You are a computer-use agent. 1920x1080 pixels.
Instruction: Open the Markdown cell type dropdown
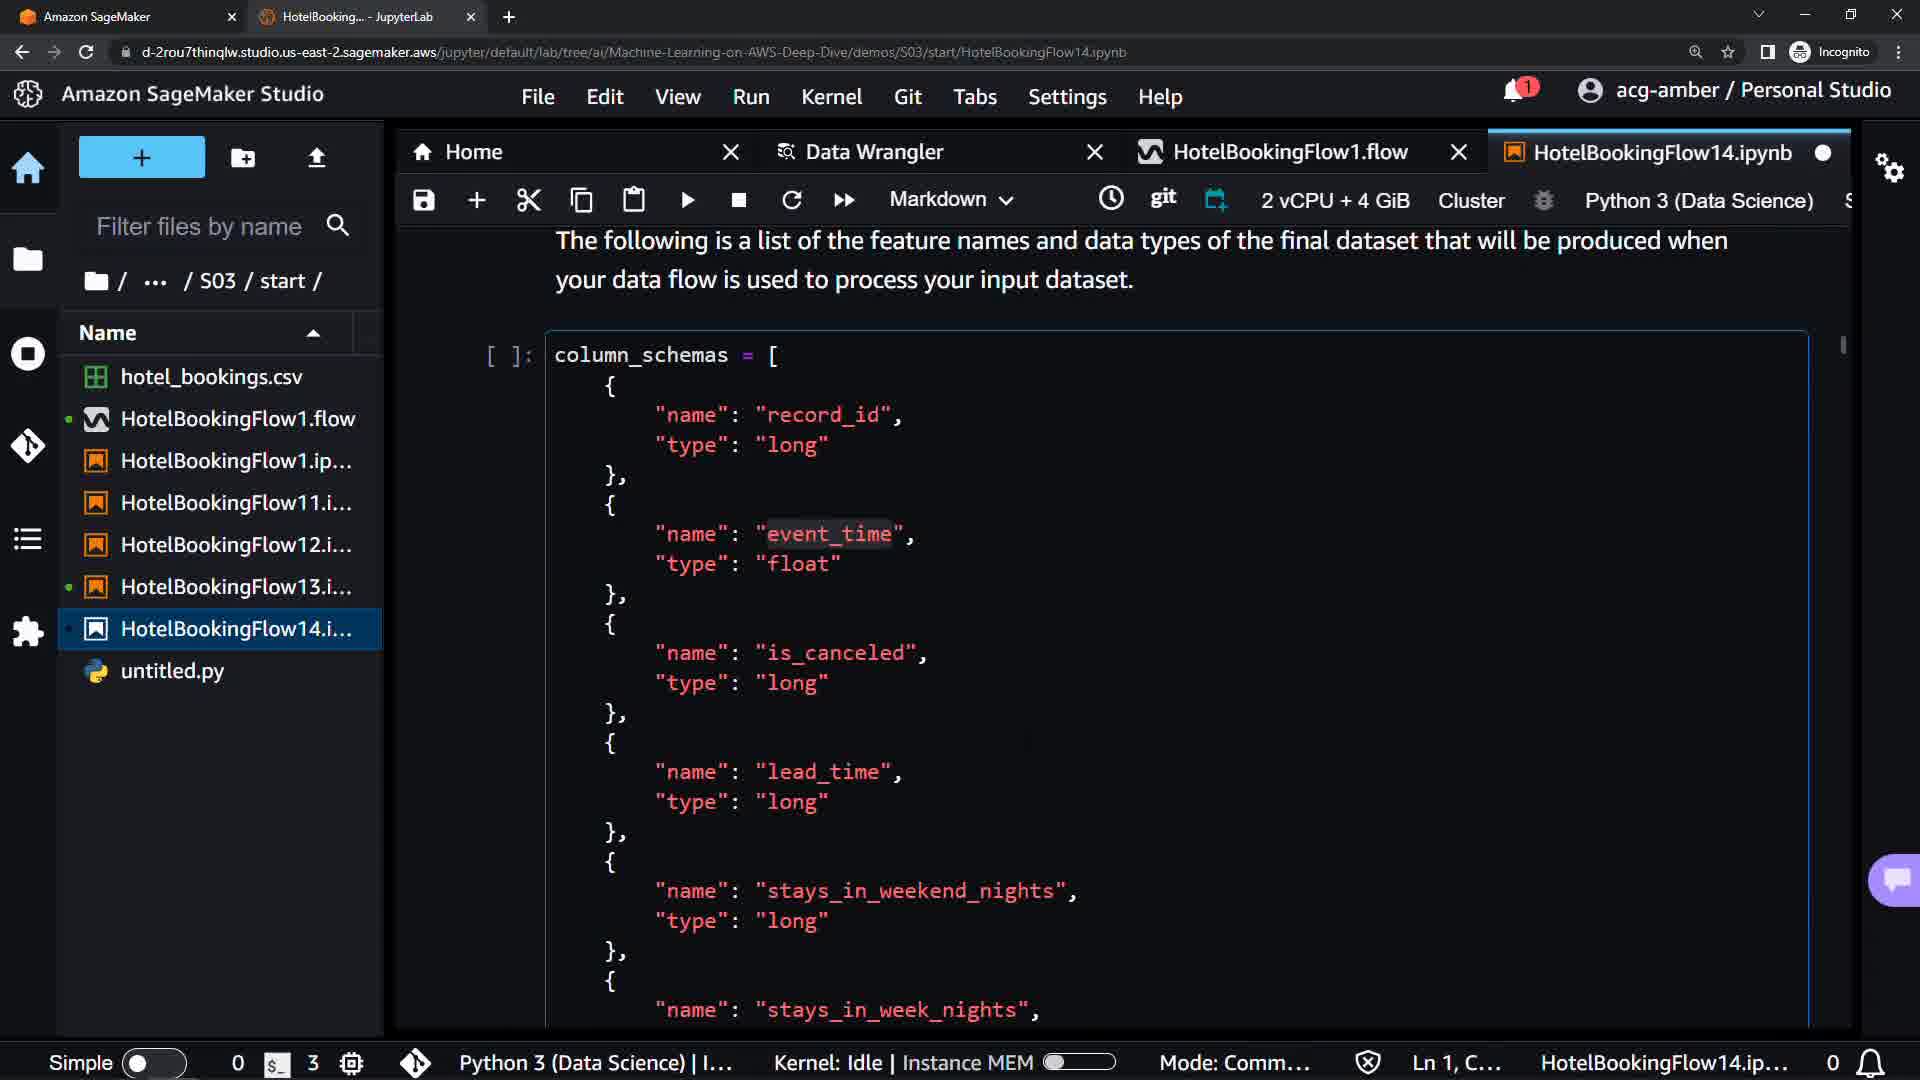coord(951,200)
